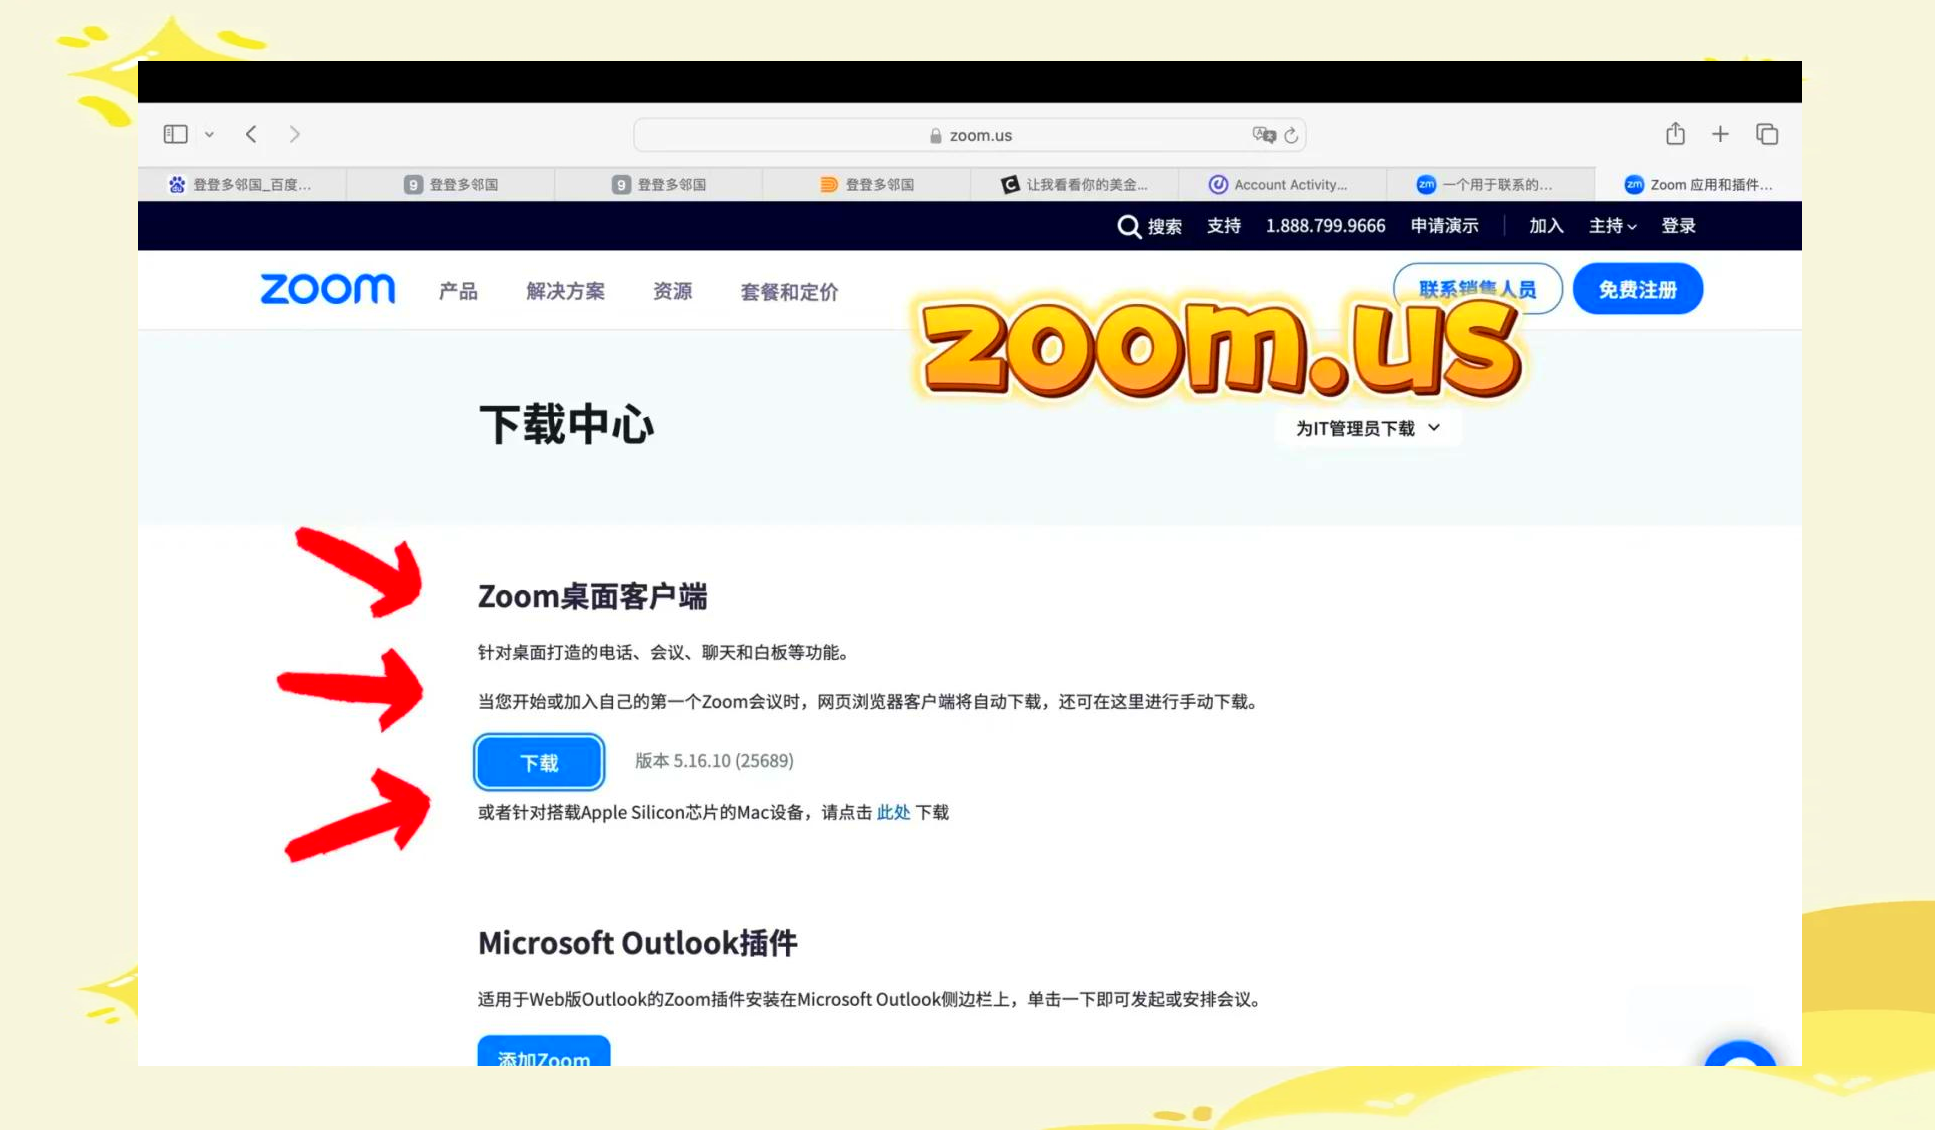
Task: Click the 免费注册 button
Action: (x=1637, y=289)
